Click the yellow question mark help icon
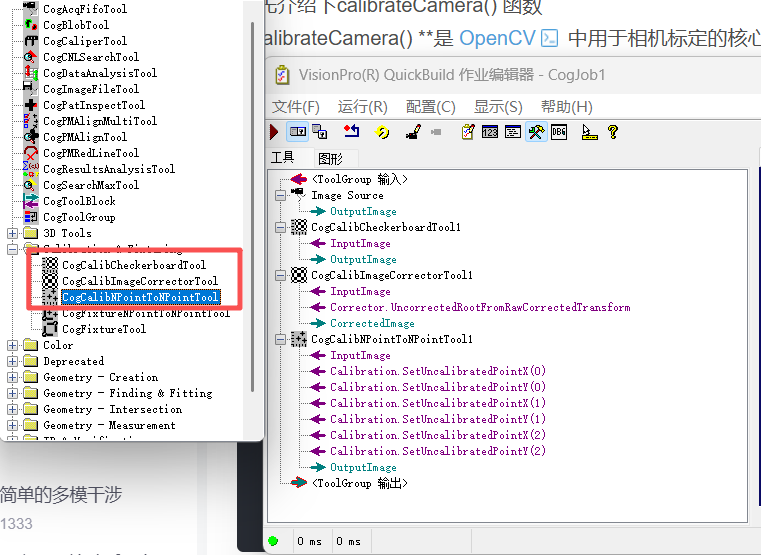 click(613, 132)
